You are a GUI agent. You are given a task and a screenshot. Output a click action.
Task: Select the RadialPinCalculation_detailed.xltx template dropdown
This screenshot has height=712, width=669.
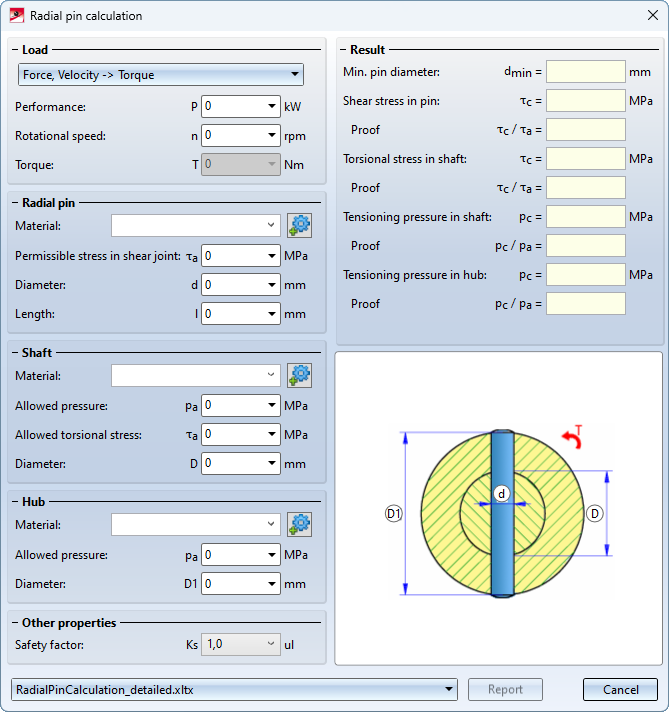[x=233, y=689]
